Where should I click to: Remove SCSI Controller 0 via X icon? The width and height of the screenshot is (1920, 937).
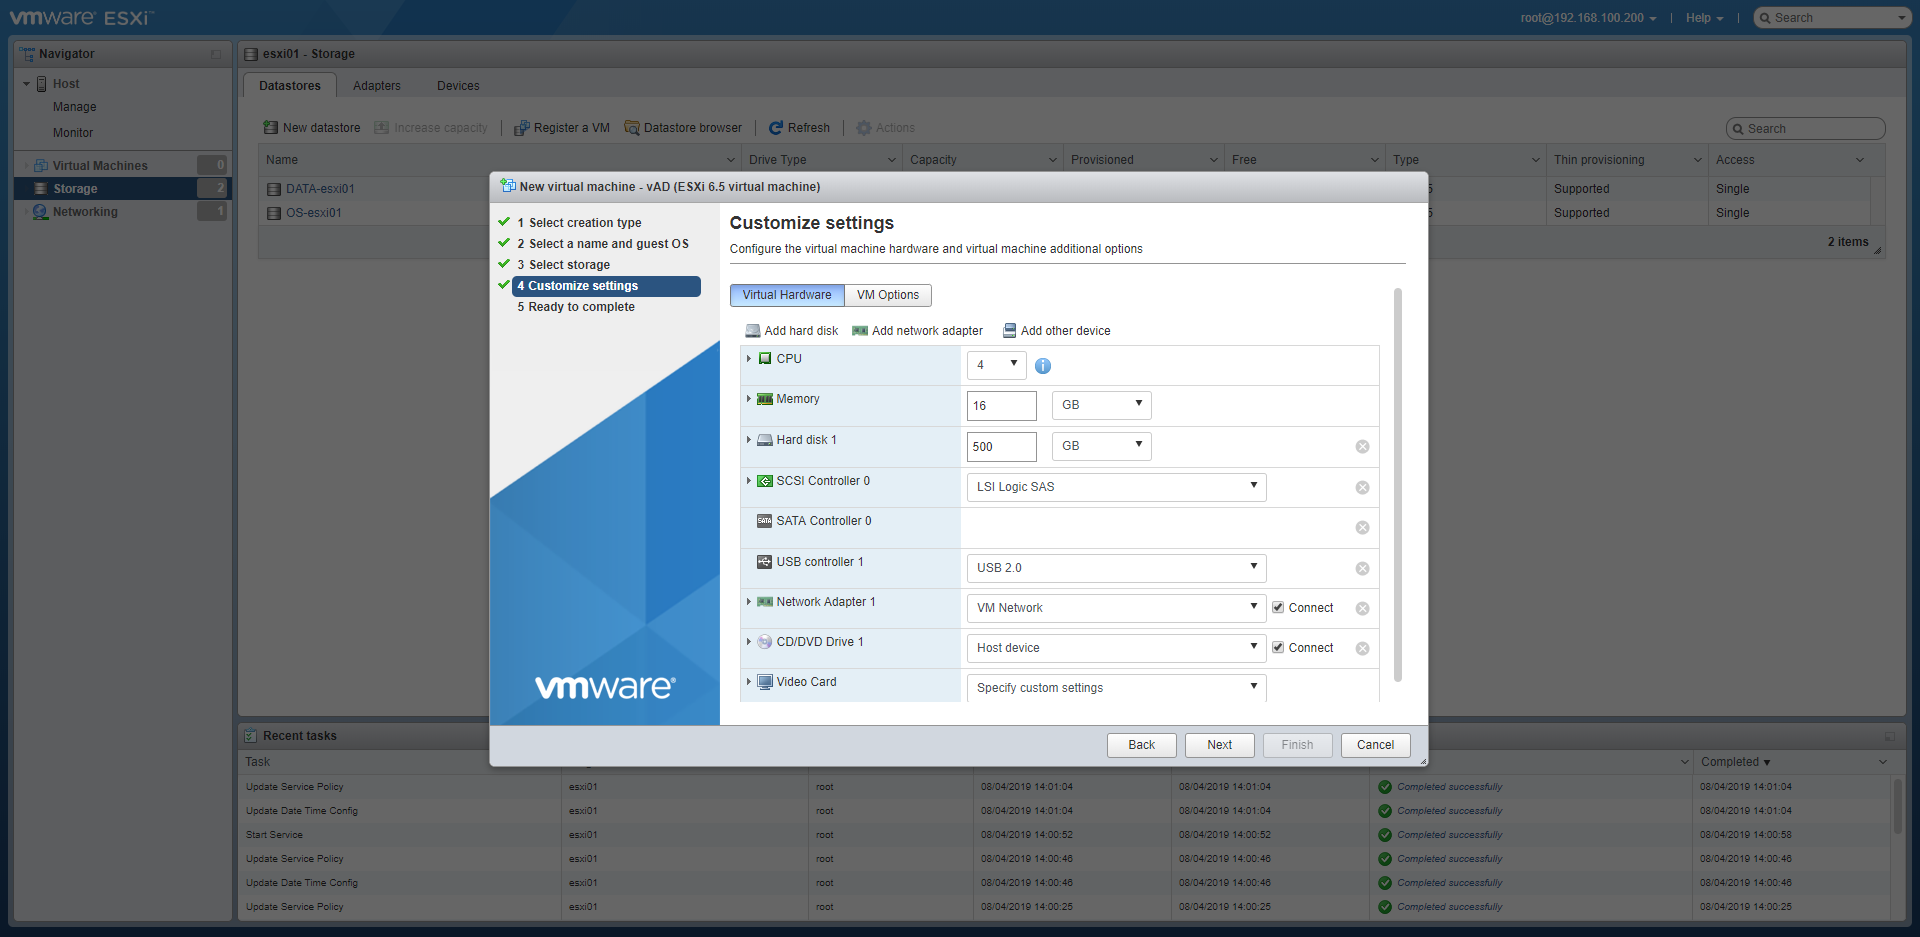click(1362, 488)
